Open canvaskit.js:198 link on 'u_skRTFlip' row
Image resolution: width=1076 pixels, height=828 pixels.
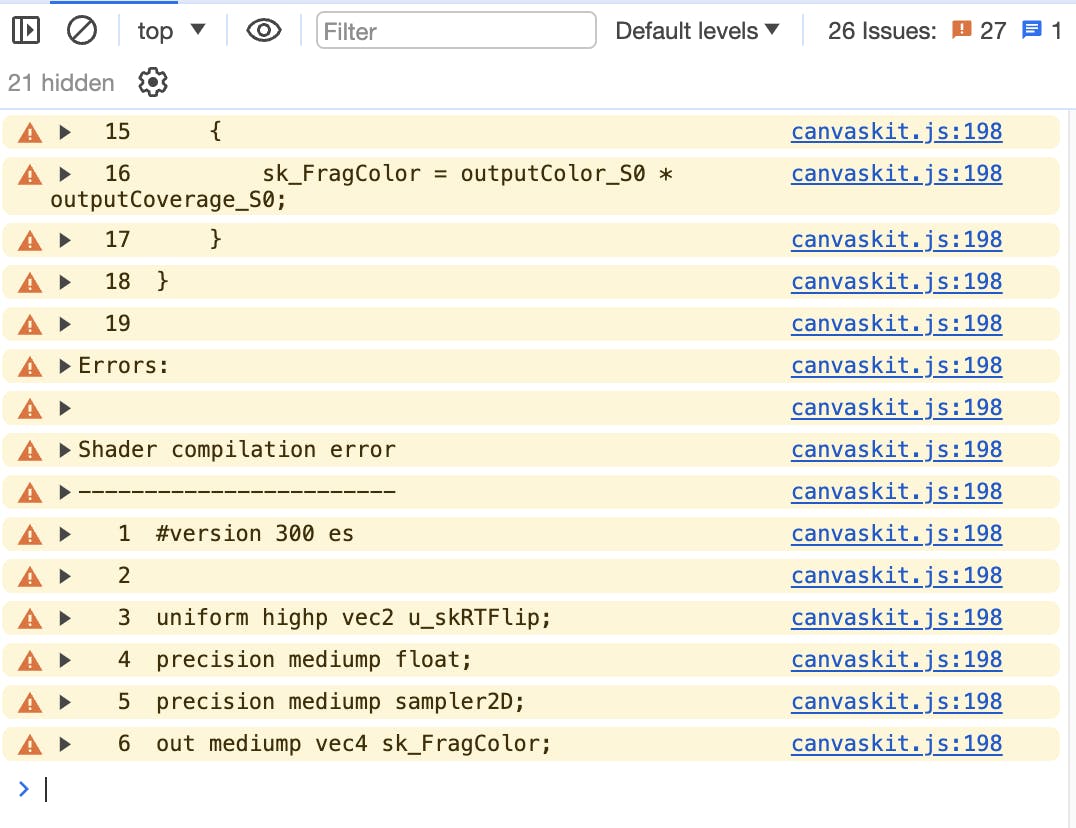[x=896, y=617]
